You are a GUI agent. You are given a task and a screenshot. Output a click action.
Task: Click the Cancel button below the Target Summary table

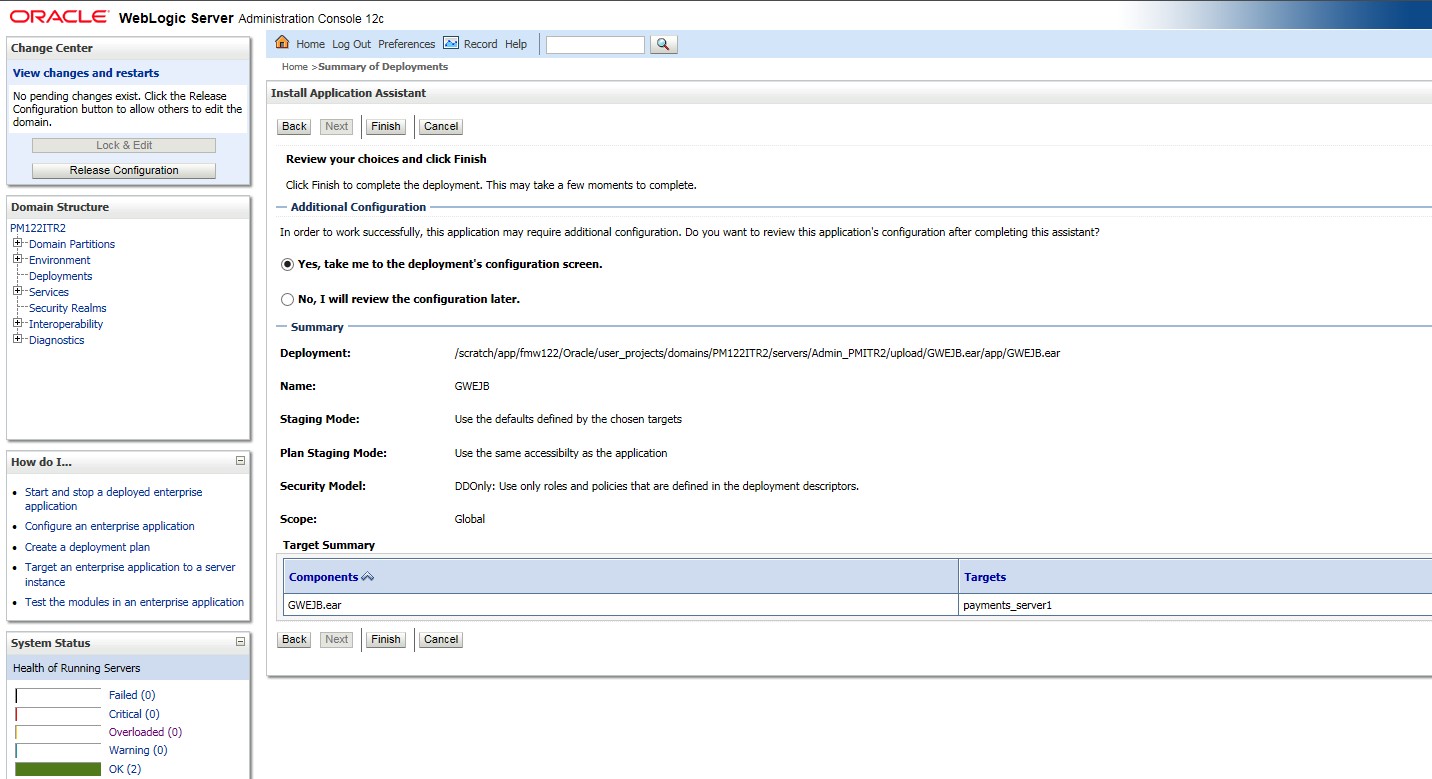[441, 639]
